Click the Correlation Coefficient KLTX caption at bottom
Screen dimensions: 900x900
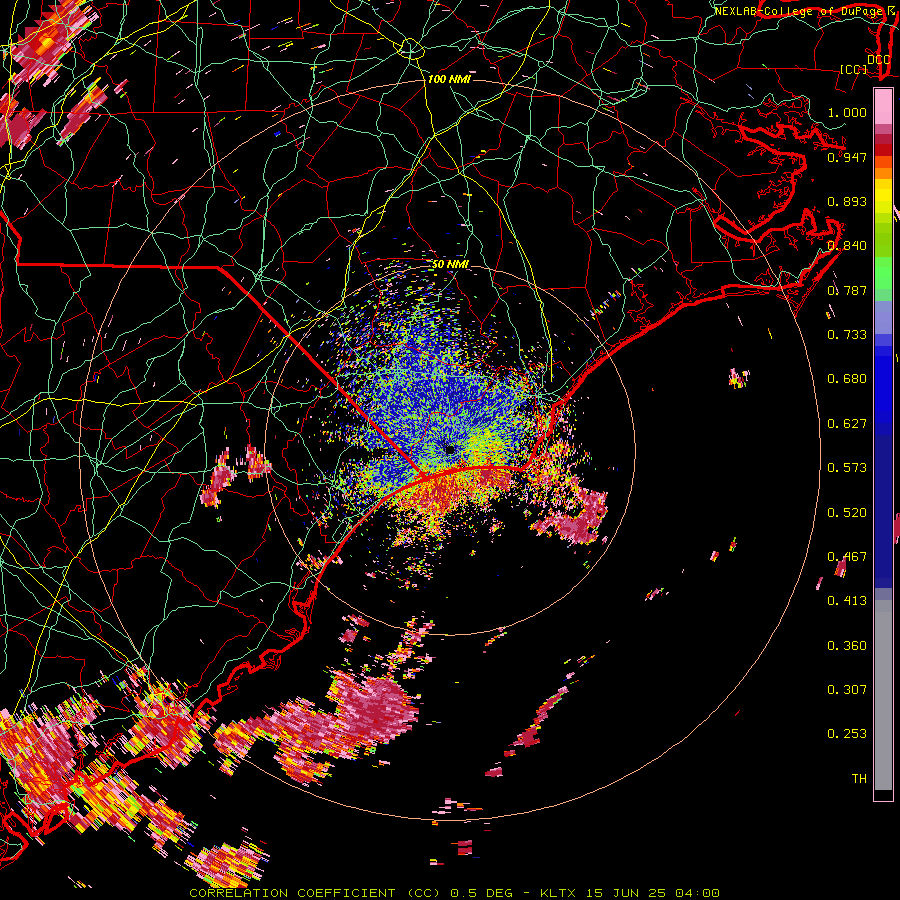[x=454, y=893]
